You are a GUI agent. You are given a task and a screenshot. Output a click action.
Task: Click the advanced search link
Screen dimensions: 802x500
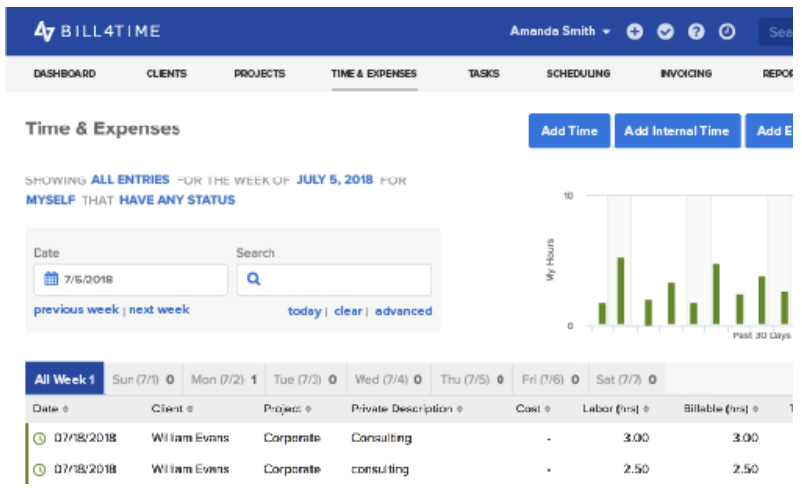(x=404, y=311)
